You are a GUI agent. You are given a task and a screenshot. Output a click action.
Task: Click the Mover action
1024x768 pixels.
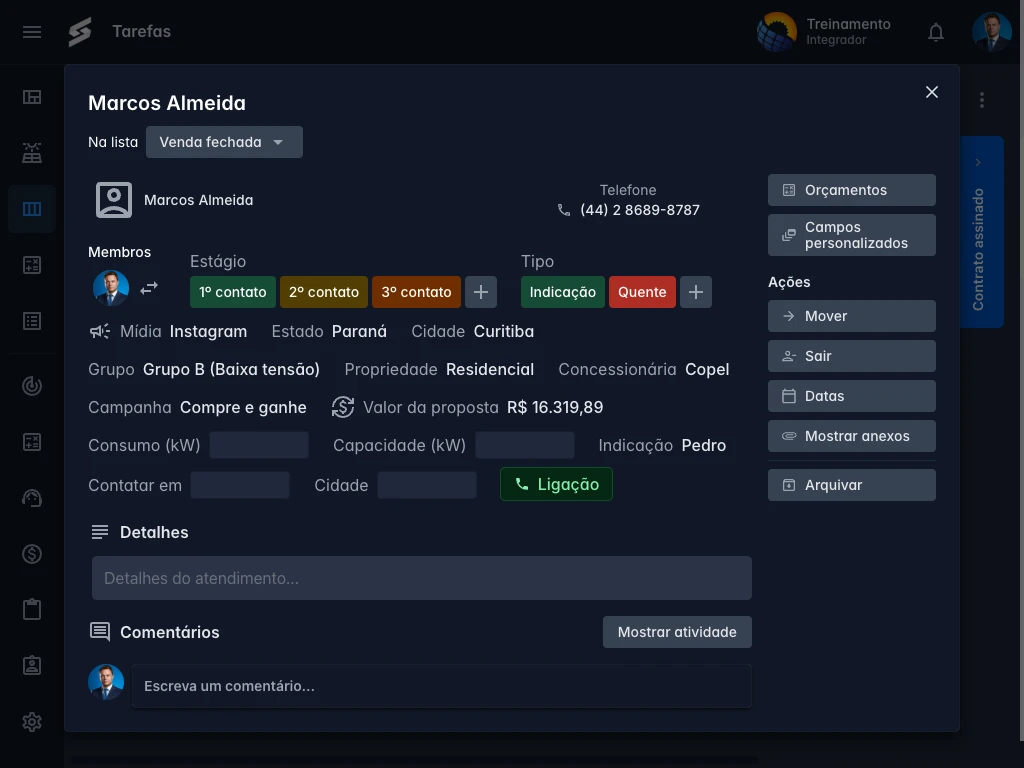[852, 316]
